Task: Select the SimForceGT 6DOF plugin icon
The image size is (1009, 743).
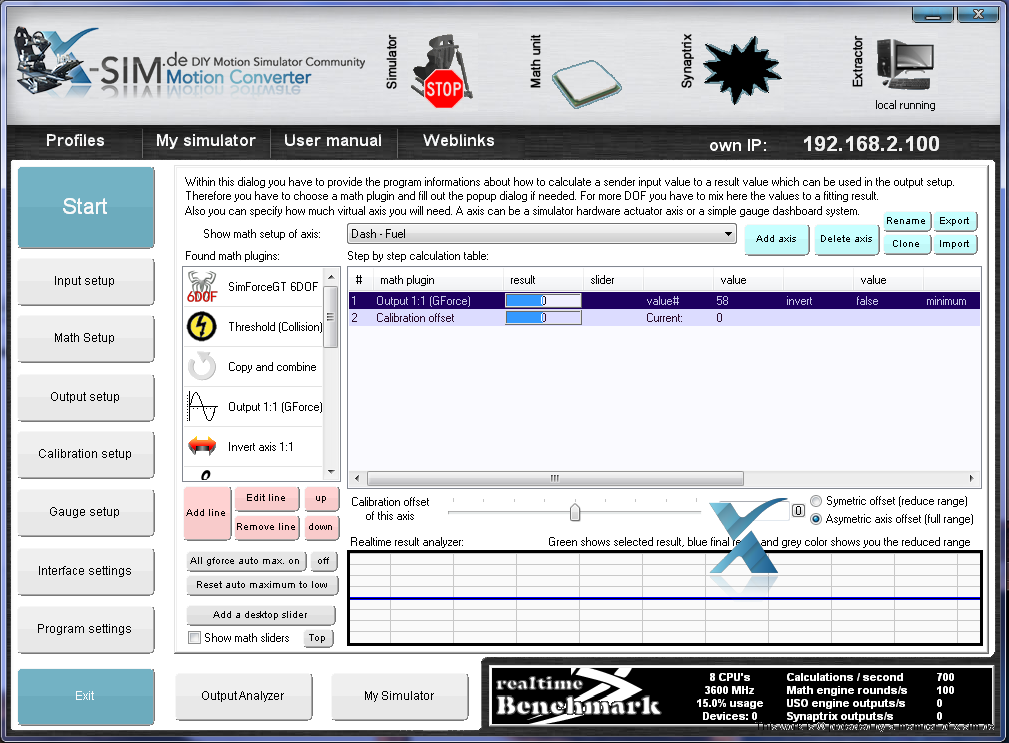Action: tap(203, 287)
